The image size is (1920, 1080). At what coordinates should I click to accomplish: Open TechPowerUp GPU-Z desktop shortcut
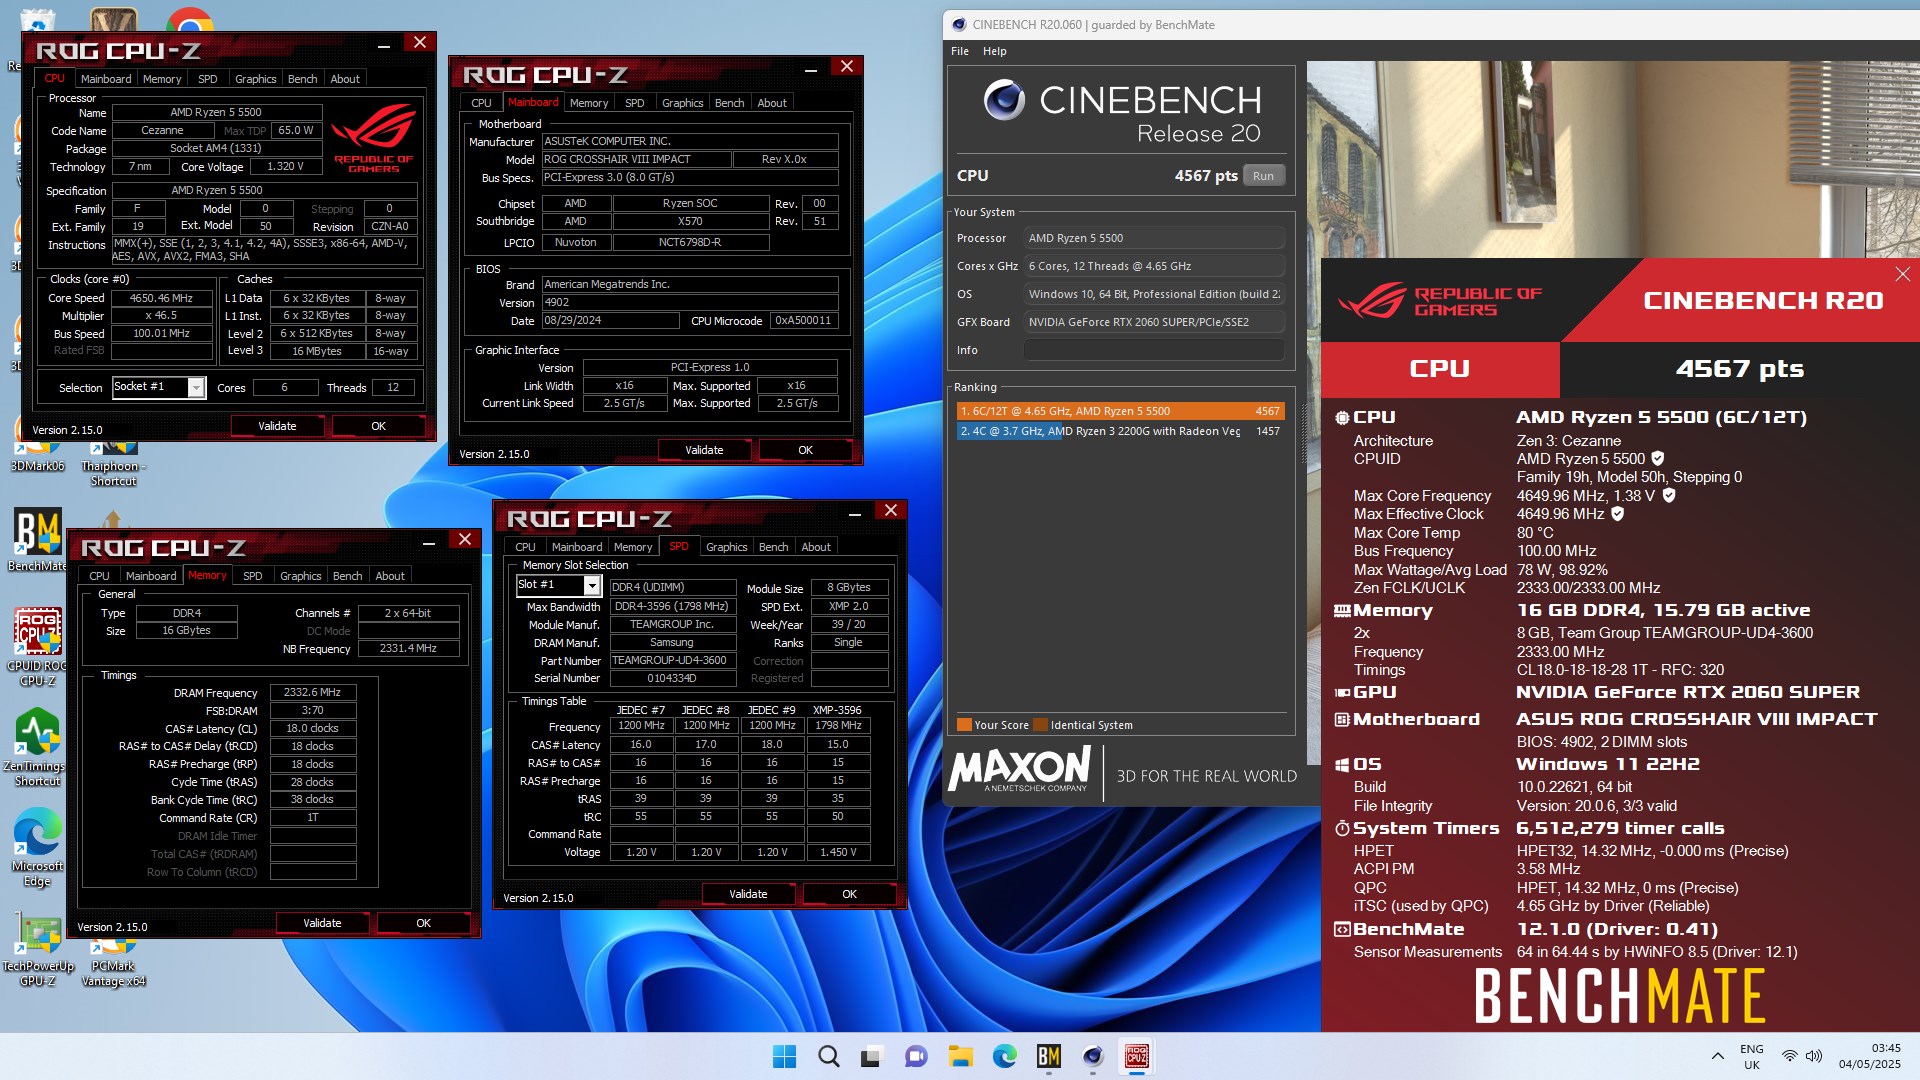(x=38, y=948)
